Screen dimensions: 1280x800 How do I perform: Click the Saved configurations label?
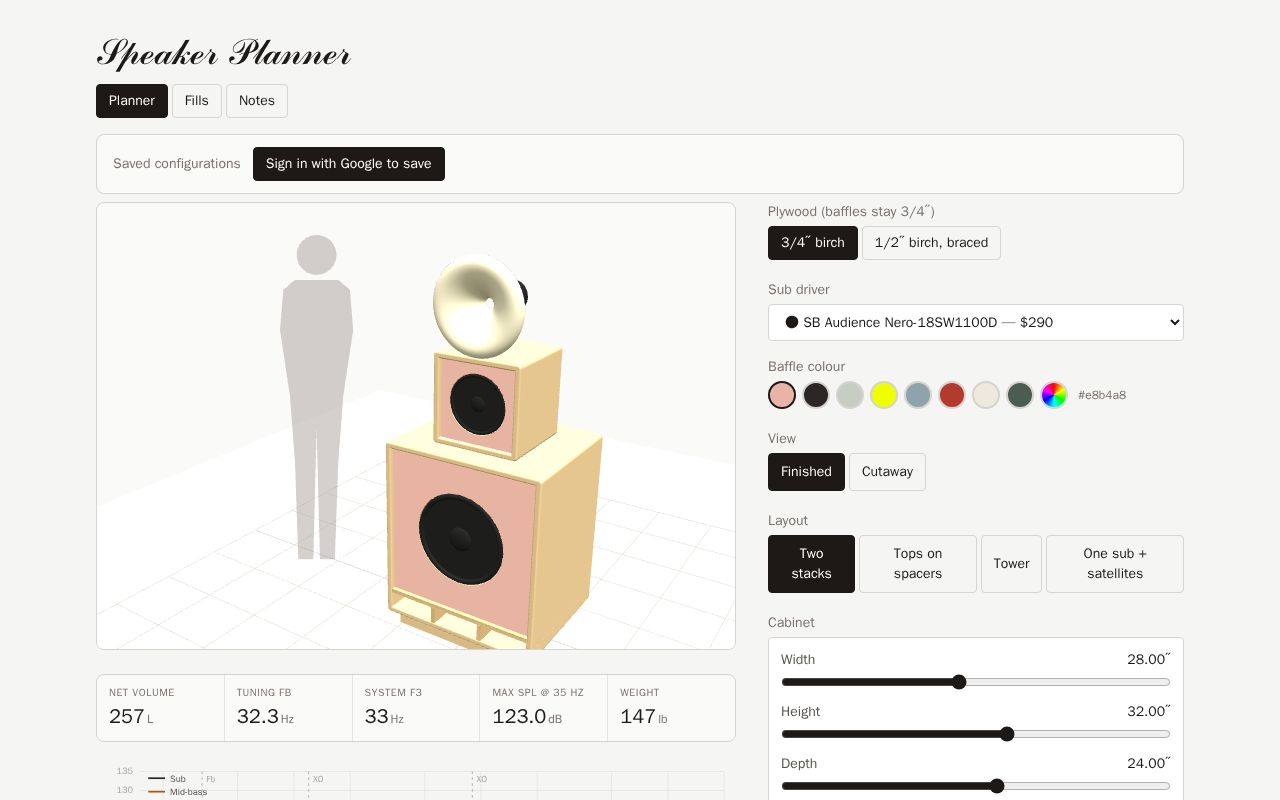[x=177, y=164]
